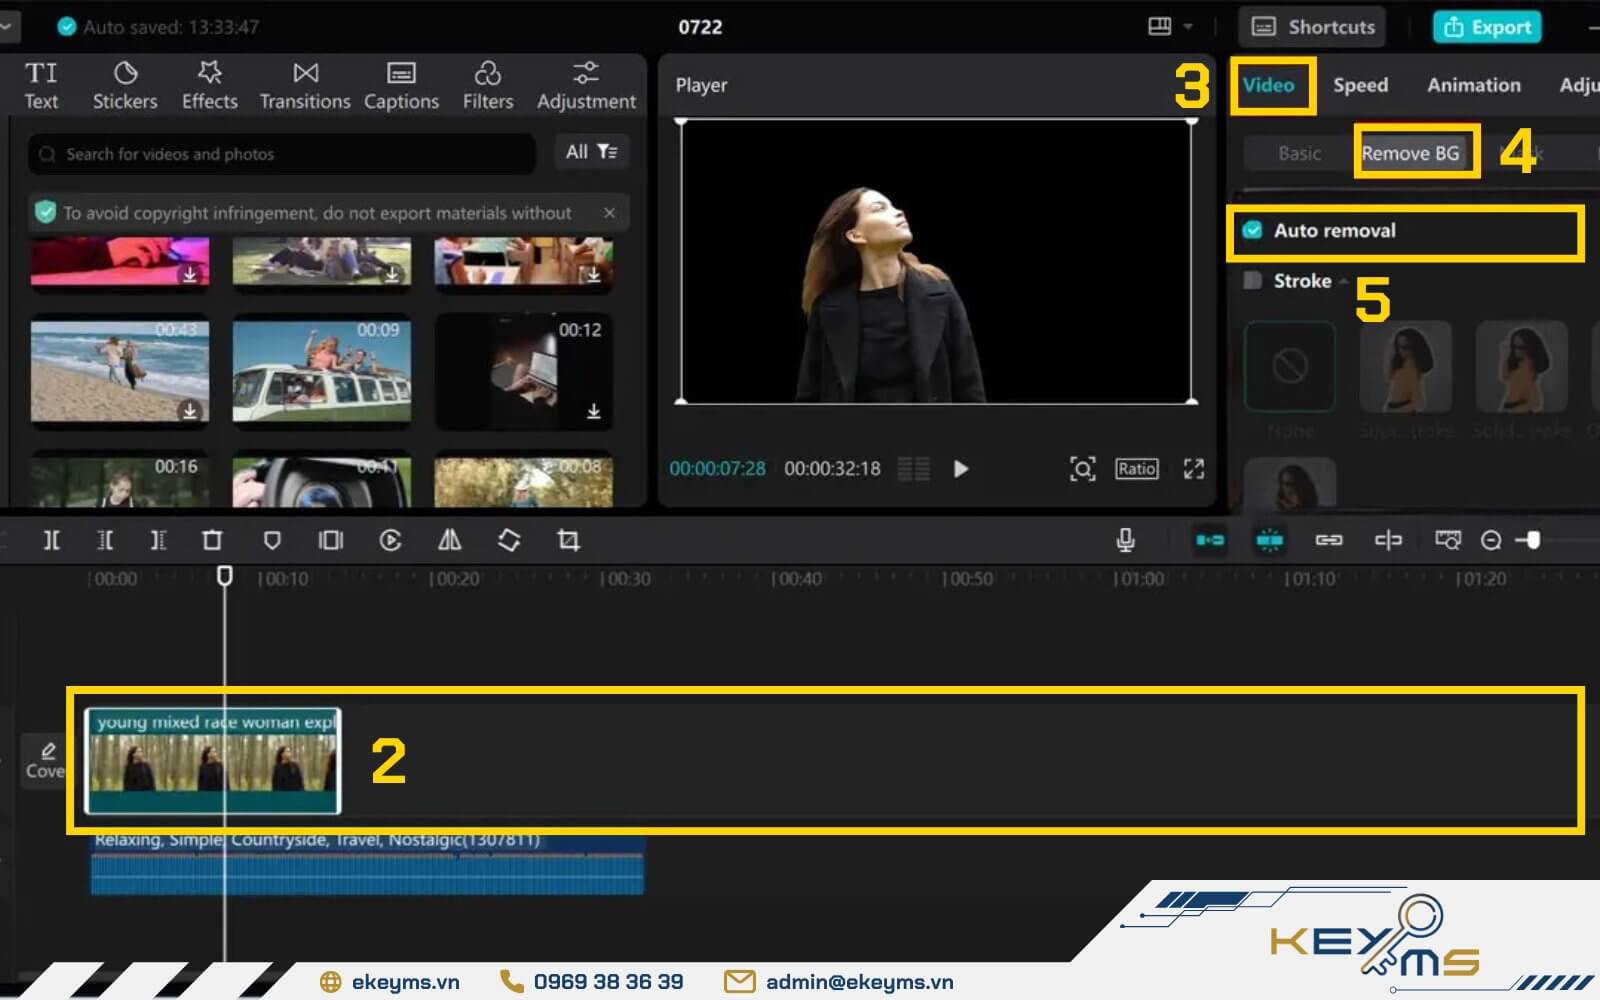This screenshot has width=1600, height=1000.
Task: Open the All media filter dropdown
Action: tap(592, 153)
